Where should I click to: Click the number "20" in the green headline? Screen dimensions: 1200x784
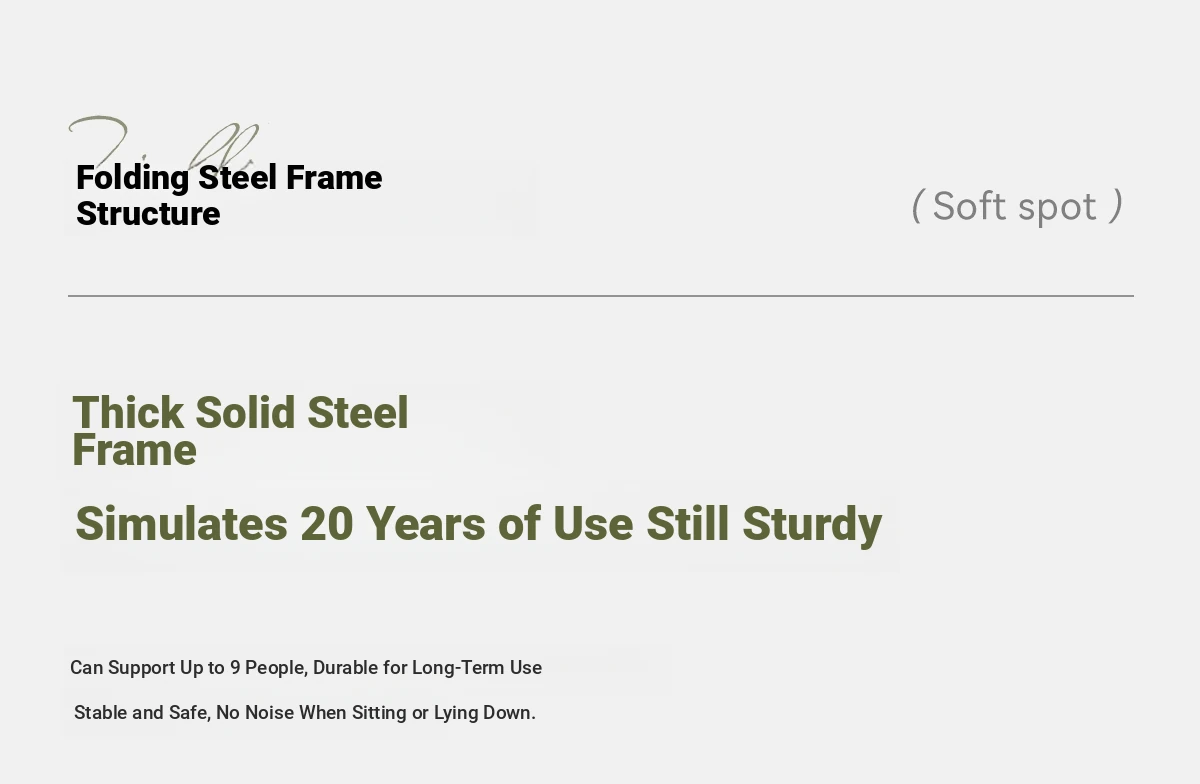point(326,524)
